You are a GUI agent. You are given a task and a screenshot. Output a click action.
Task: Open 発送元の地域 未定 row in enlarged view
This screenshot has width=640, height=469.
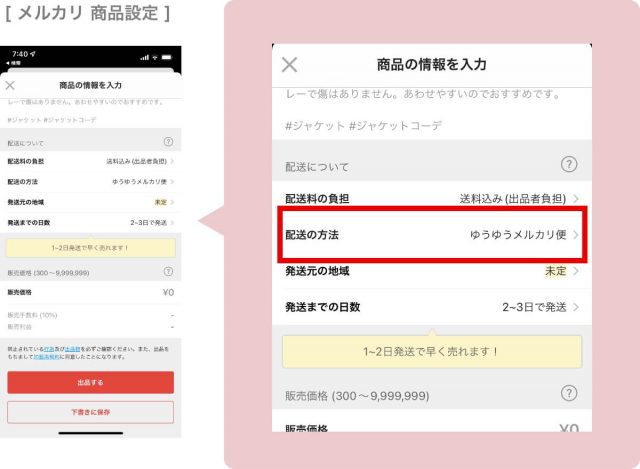coord(432,271)
